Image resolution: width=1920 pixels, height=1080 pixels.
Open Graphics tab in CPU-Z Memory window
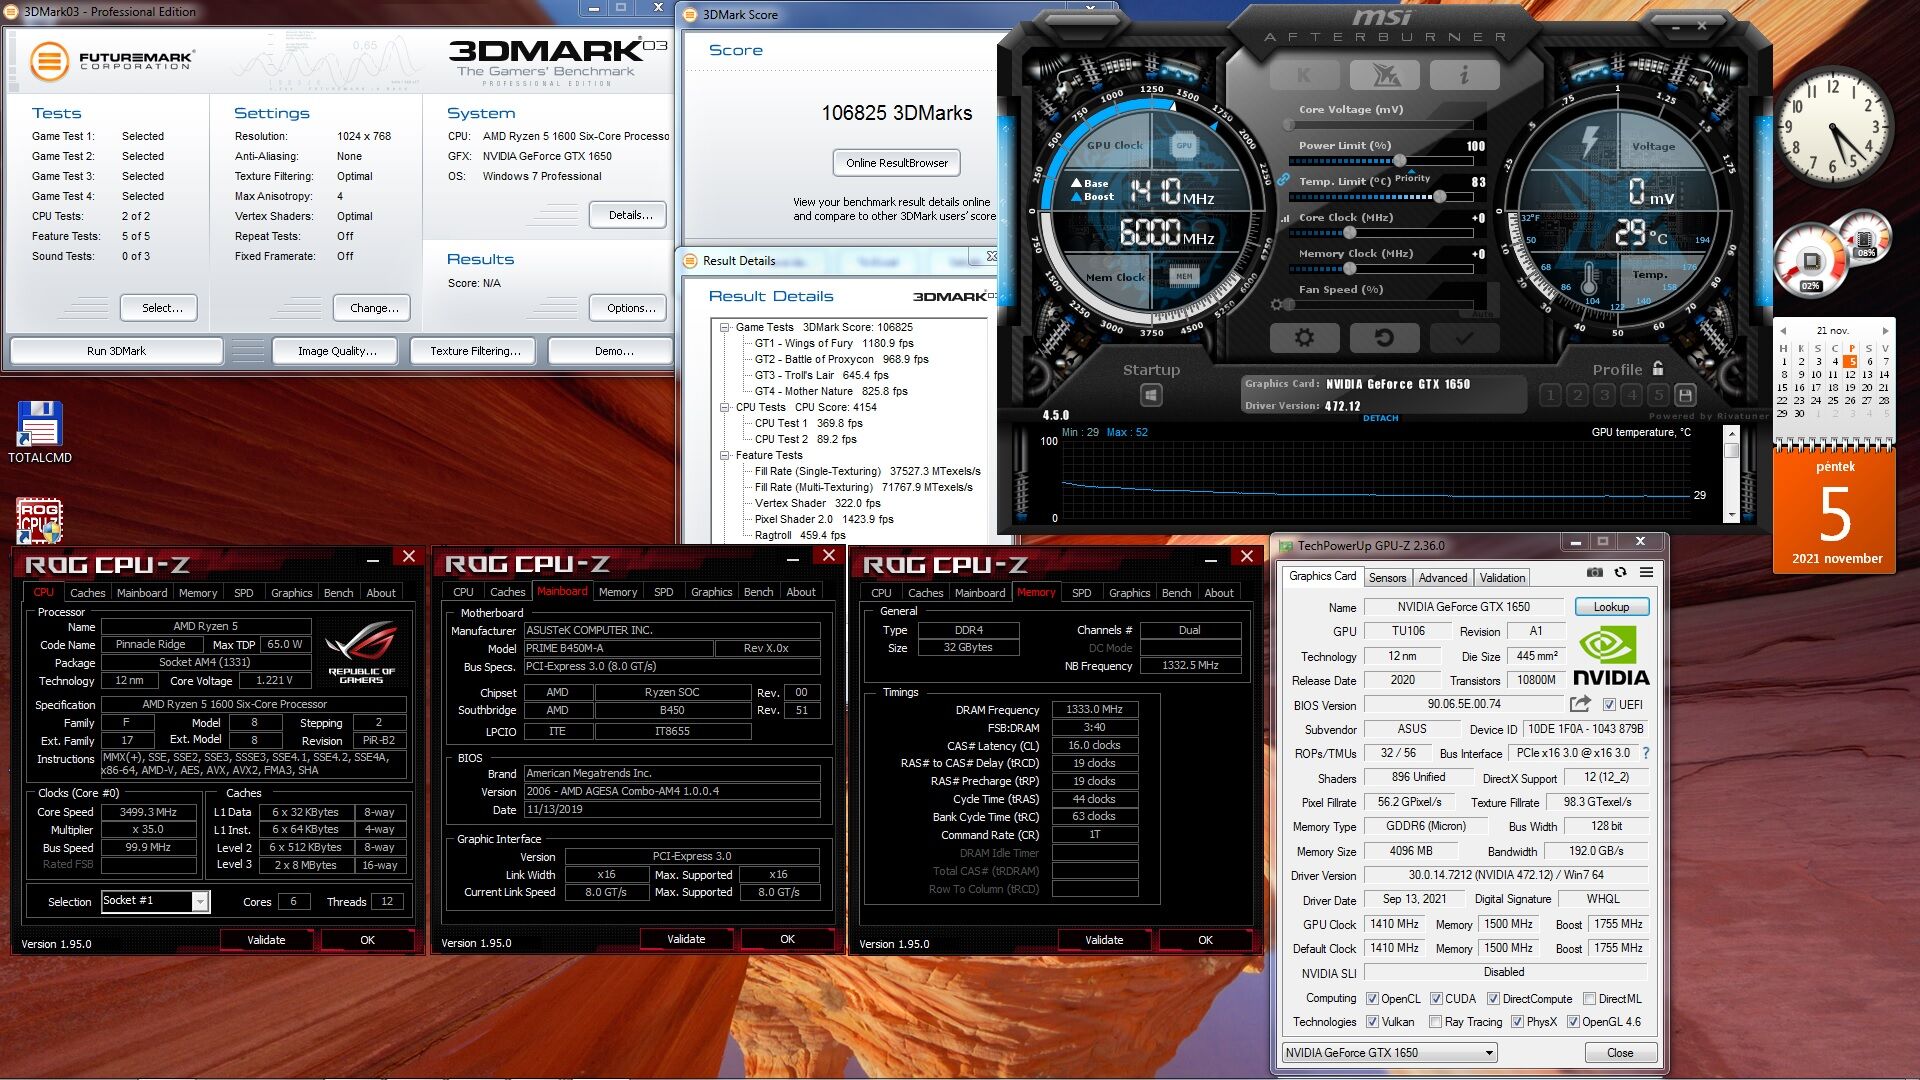(1129, 593)
